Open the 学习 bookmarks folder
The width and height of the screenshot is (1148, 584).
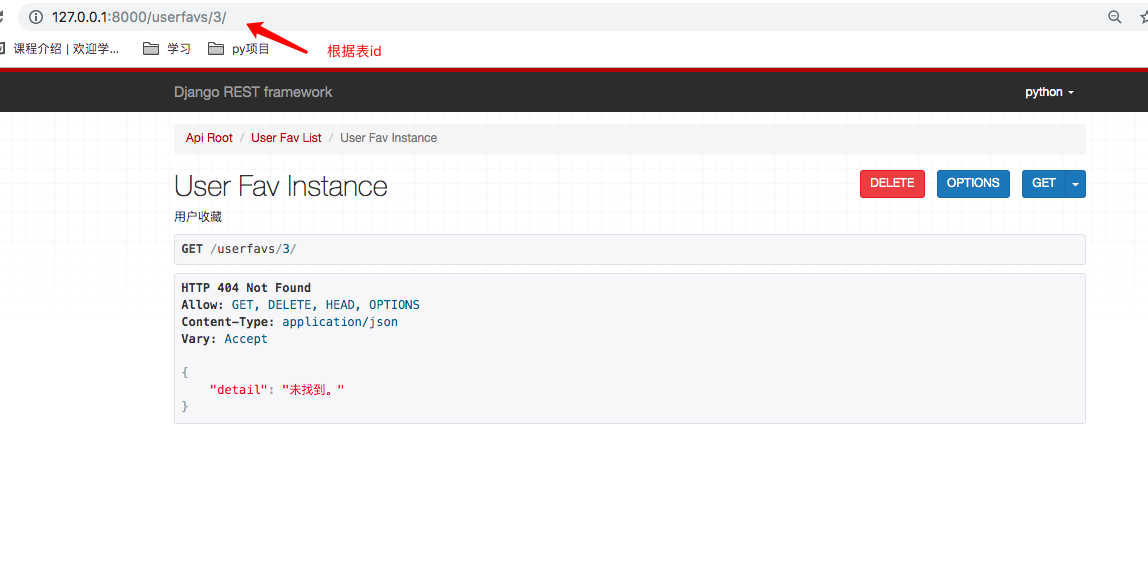click(167, 49)
